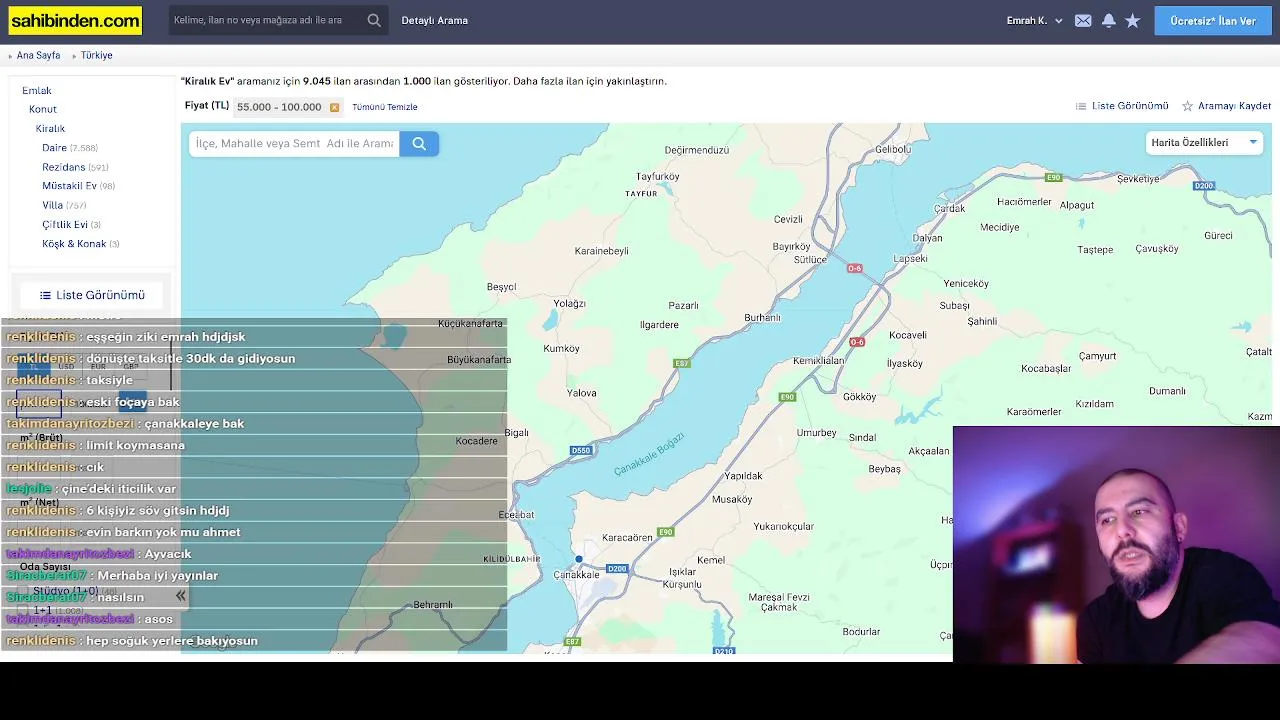Viewport: 1280px width, 720px height.
Task: Click the D550 road shield on map
Action: (581, 451)
